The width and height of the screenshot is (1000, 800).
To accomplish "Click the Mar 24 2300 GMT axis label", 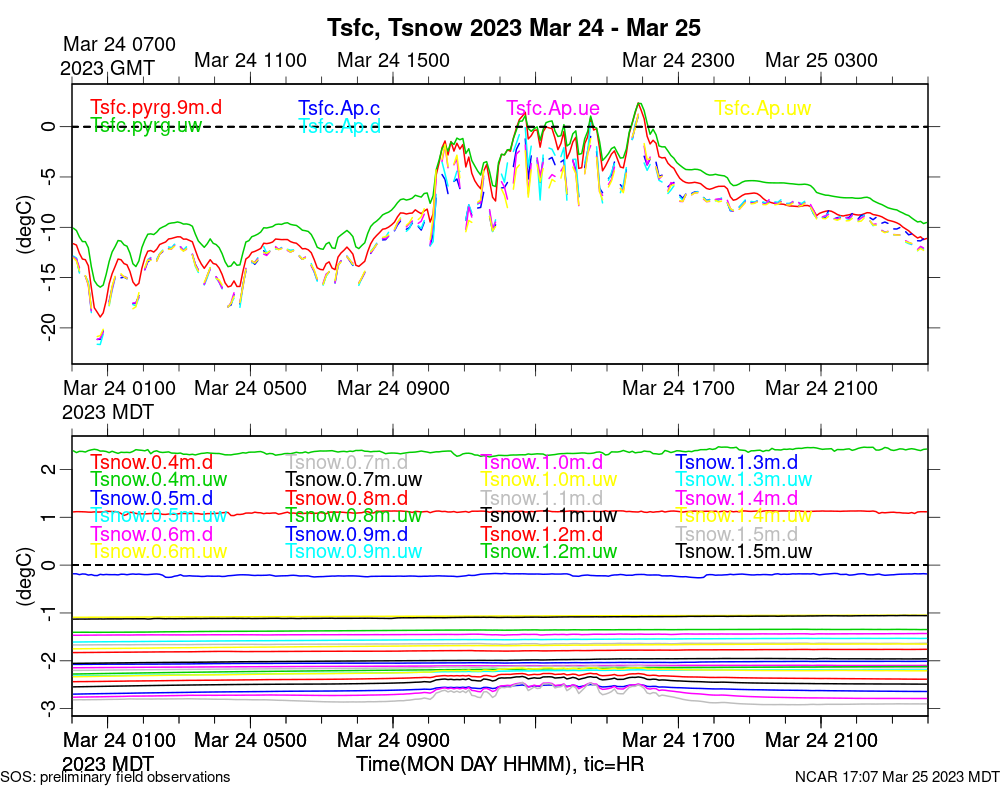I will coord(679,60).
